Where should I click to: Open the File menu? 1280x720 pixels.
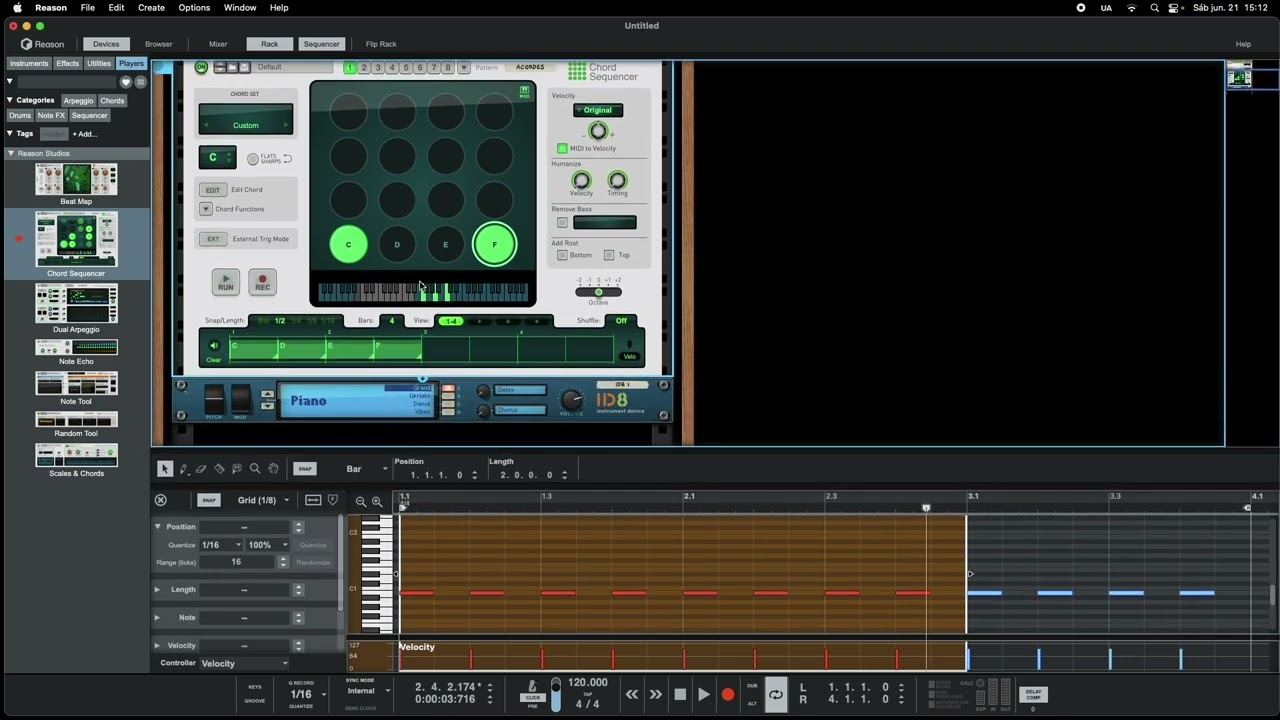[88, 8]
